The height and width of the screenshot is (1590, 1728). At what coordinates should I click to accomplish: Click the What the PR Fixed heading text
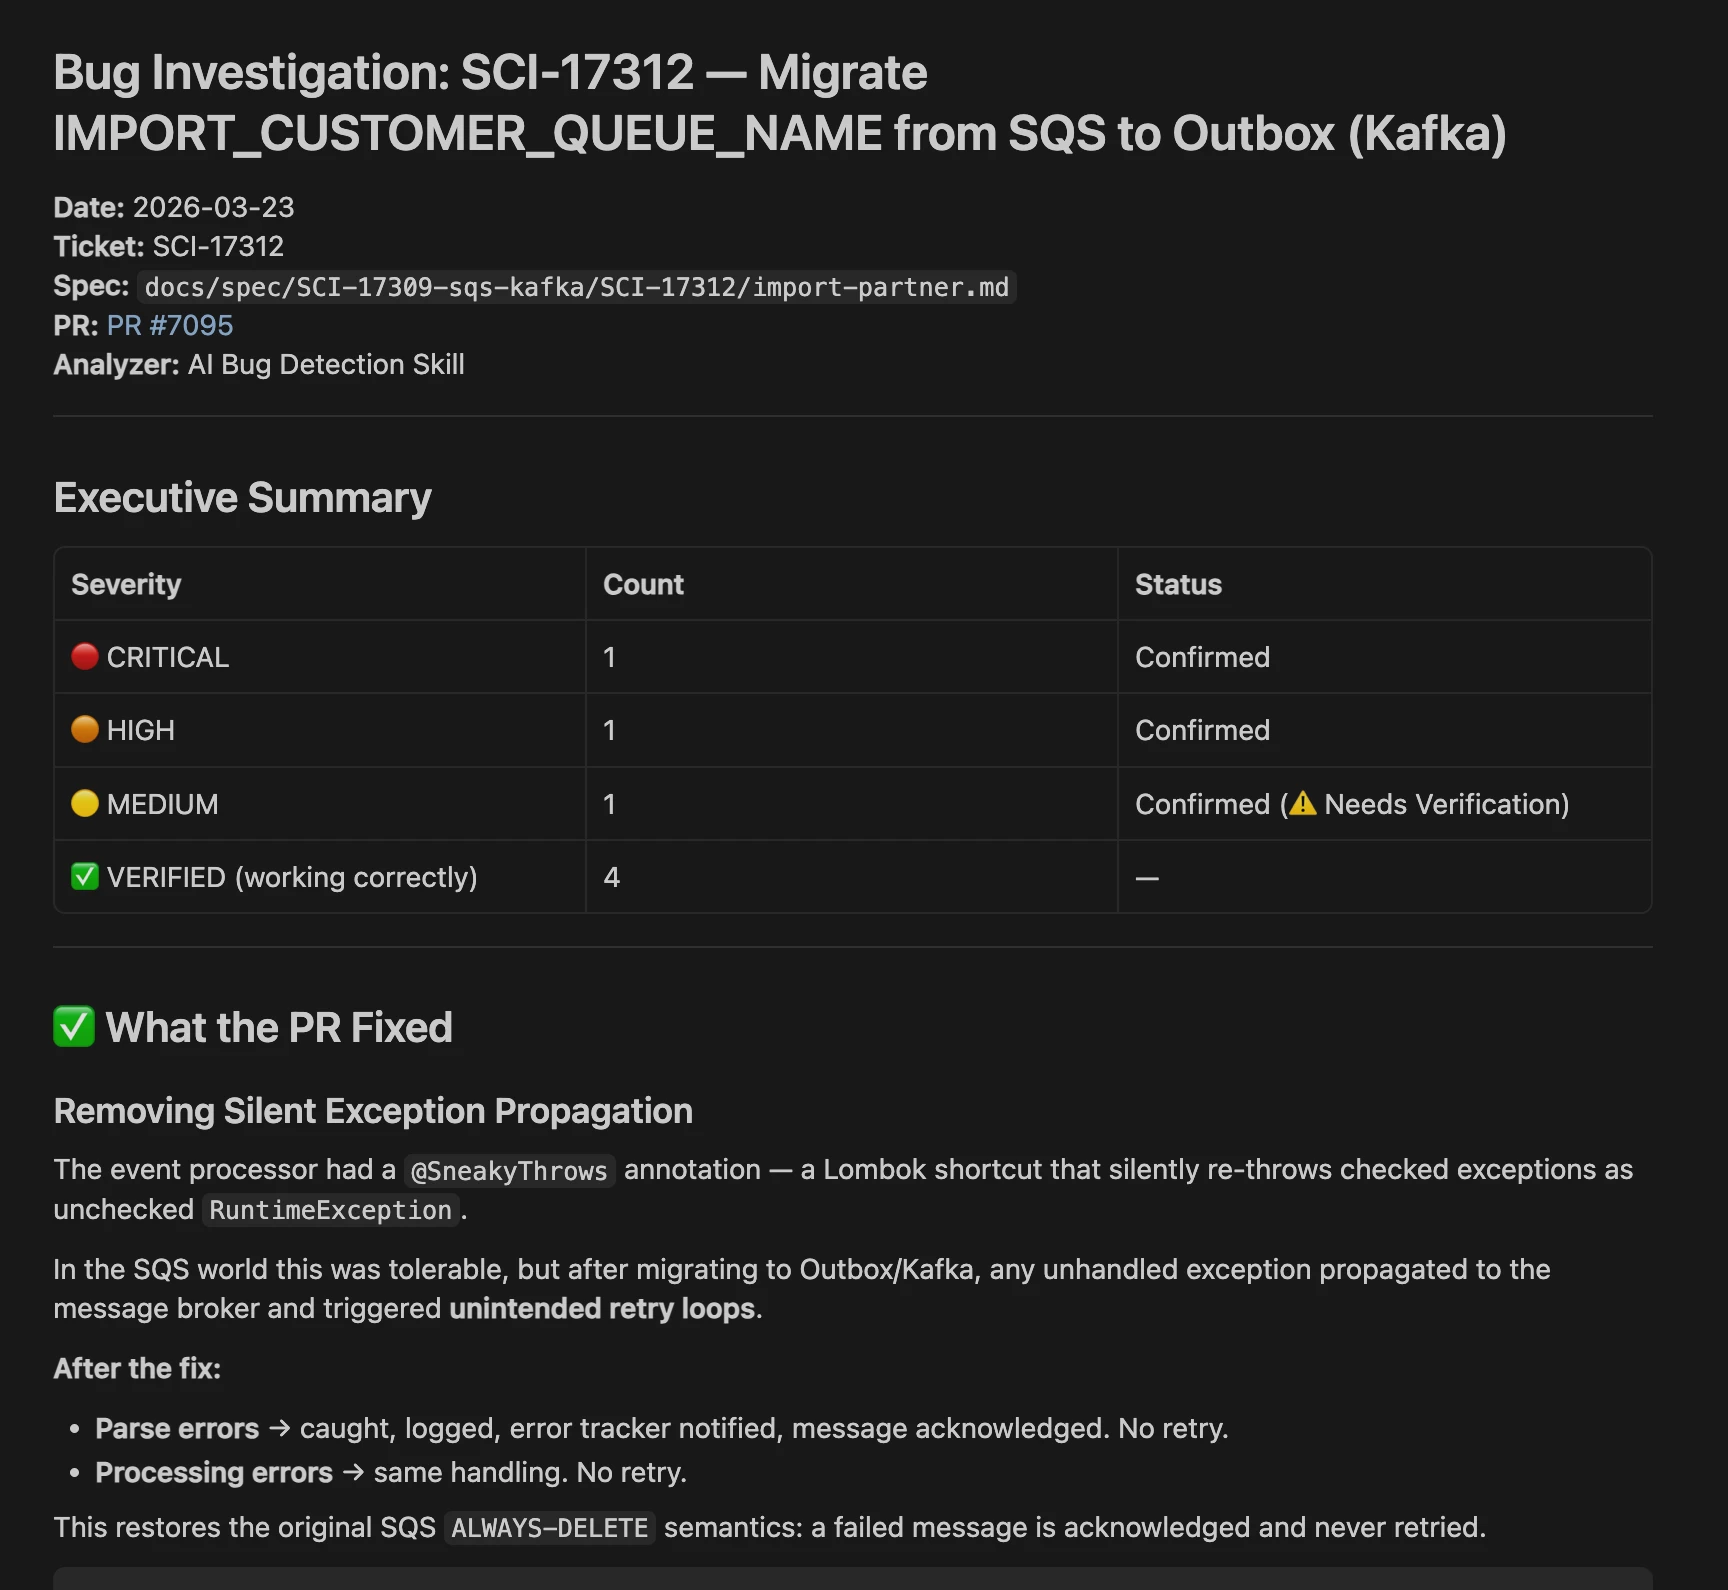click(x=279, y=1027)
